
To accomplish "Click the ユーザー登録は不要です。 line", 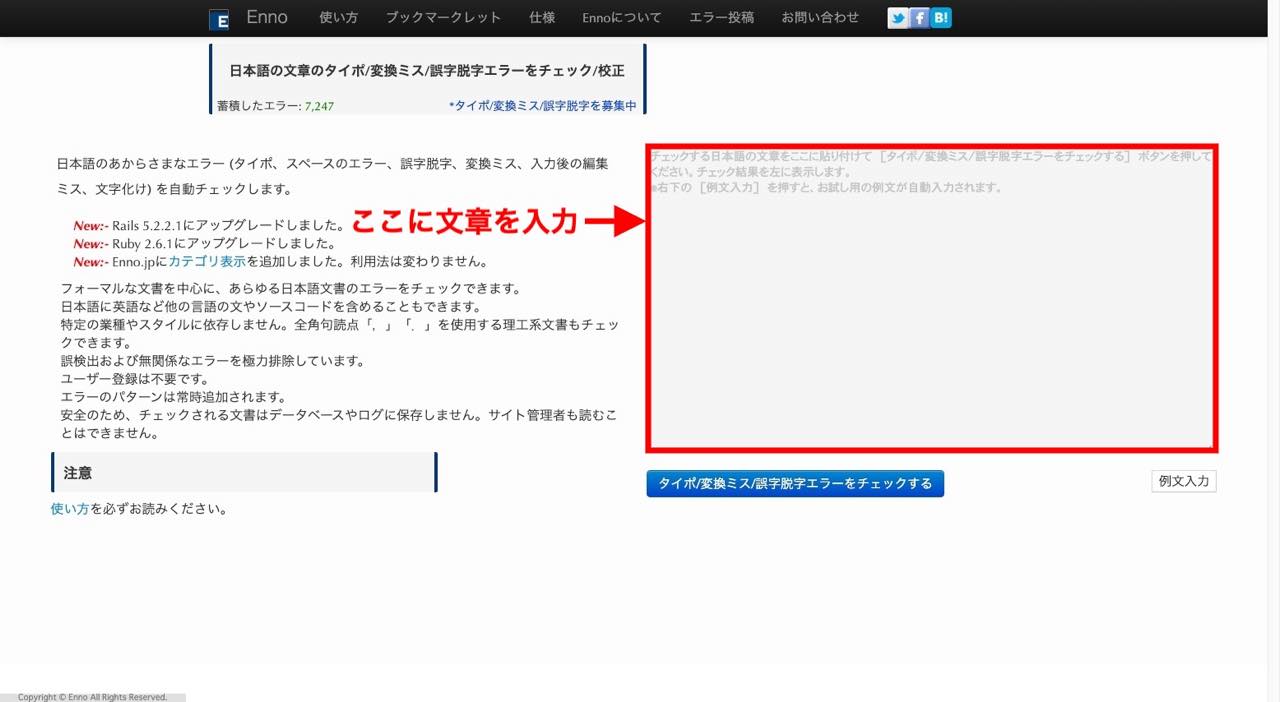I will [135, 379].
